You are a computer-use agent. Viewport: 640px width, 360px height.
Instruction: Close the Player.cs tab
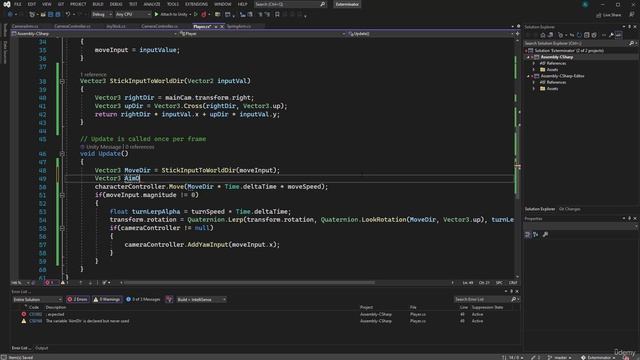point(222,27)
